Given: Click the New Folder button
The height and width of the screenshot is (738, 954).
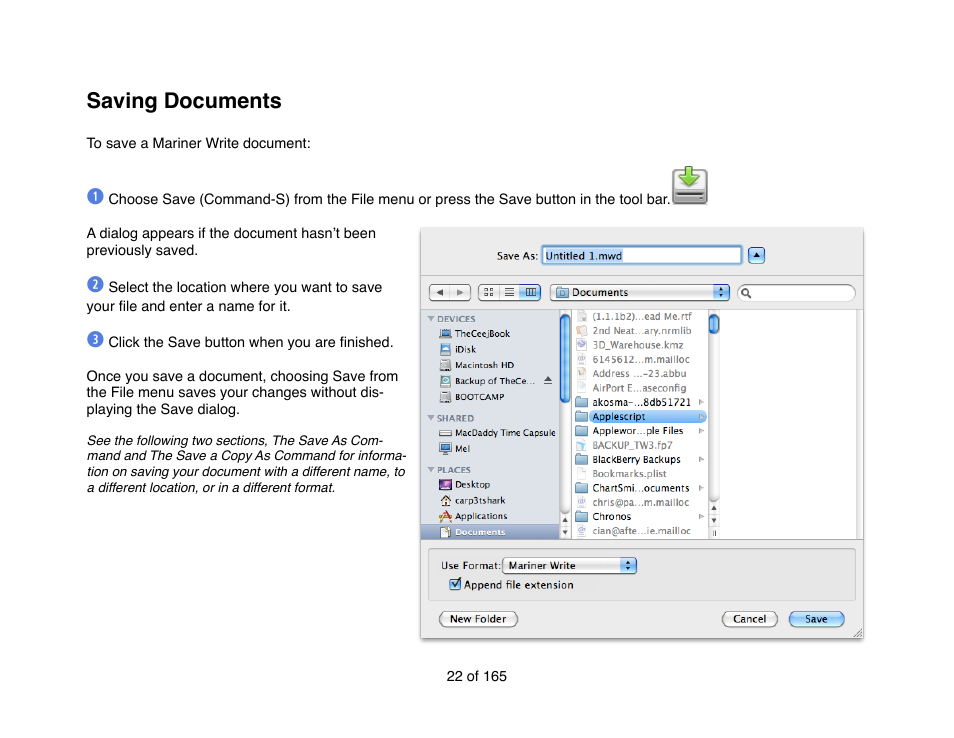Looking at the screenshot, I should point(478,619).
